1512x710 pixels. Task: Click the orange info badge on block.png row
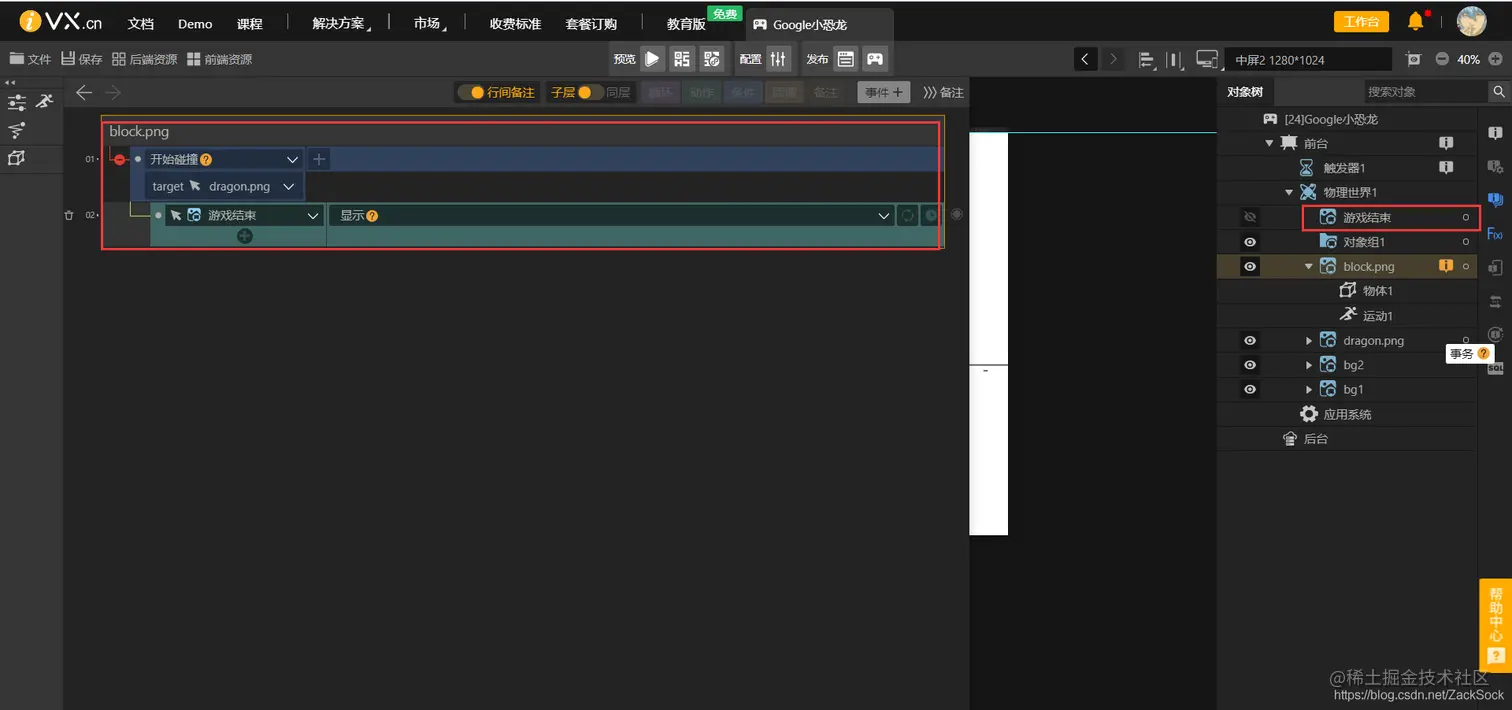pos(1445,266)
